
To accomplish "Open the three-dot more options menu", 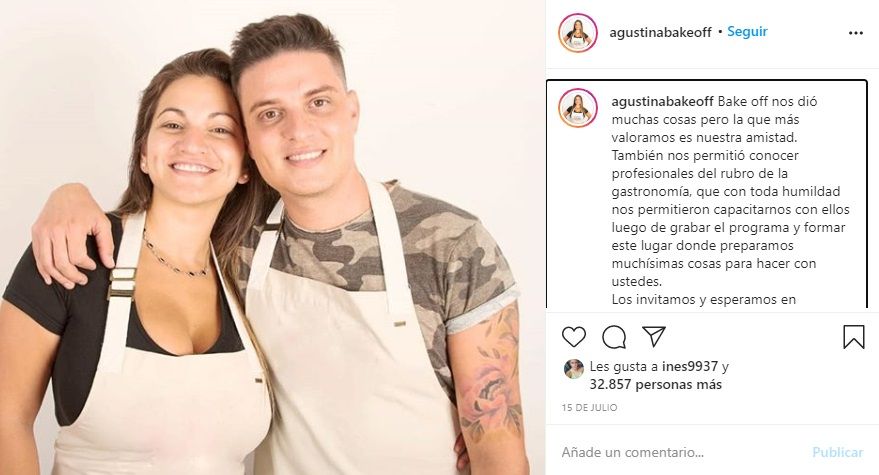I will (x=855, y=33).
